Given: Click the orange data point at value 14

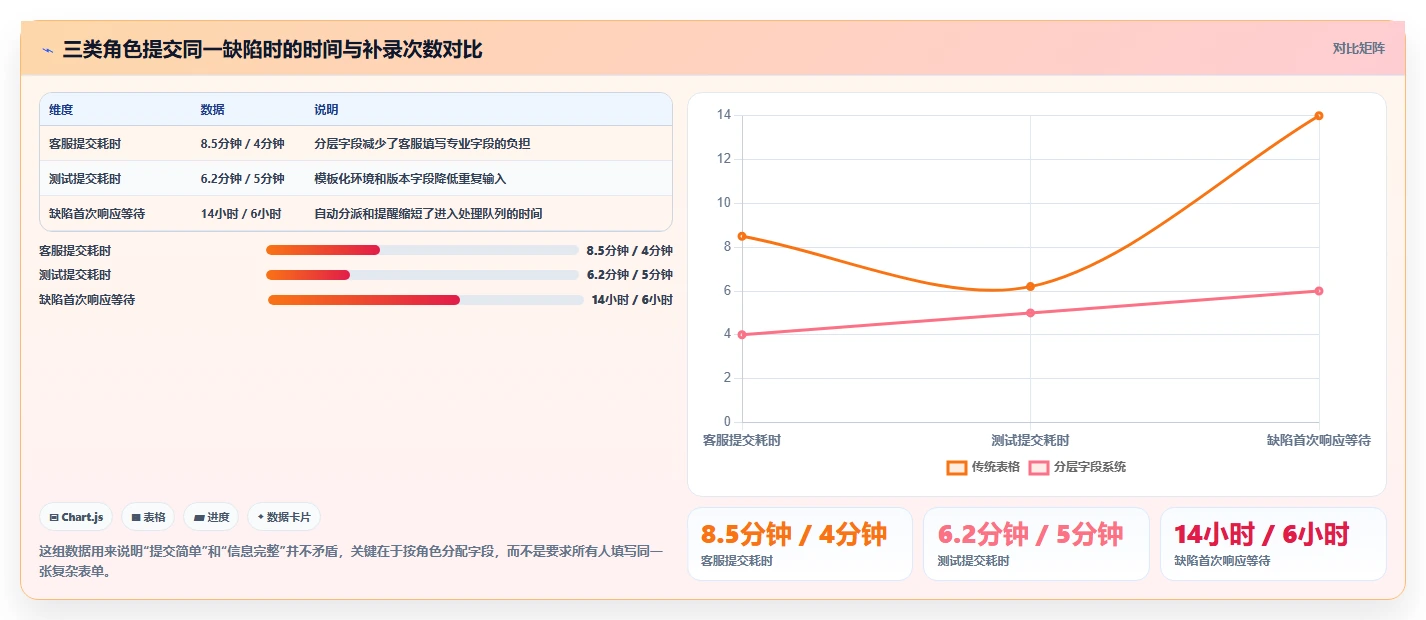Looking at the screenshot, I should tap(1319, 116).
